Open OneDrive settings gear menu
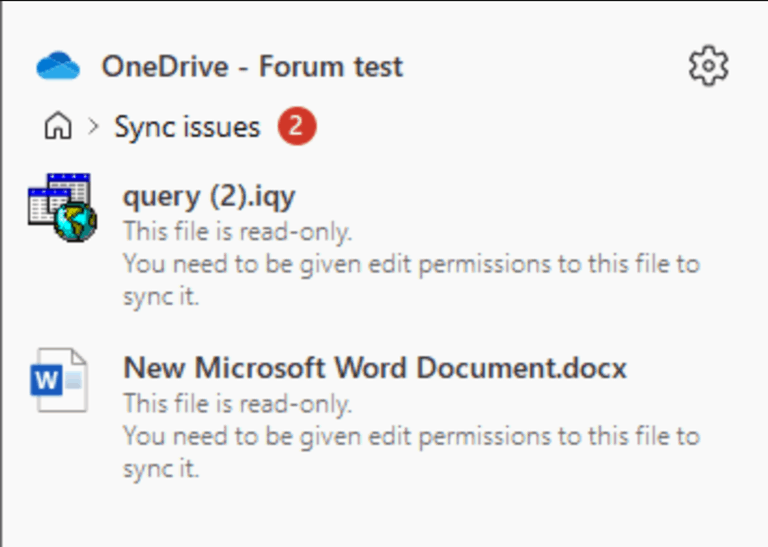The height and width of the screenshot is (547, 768). [x=708, y=66]
